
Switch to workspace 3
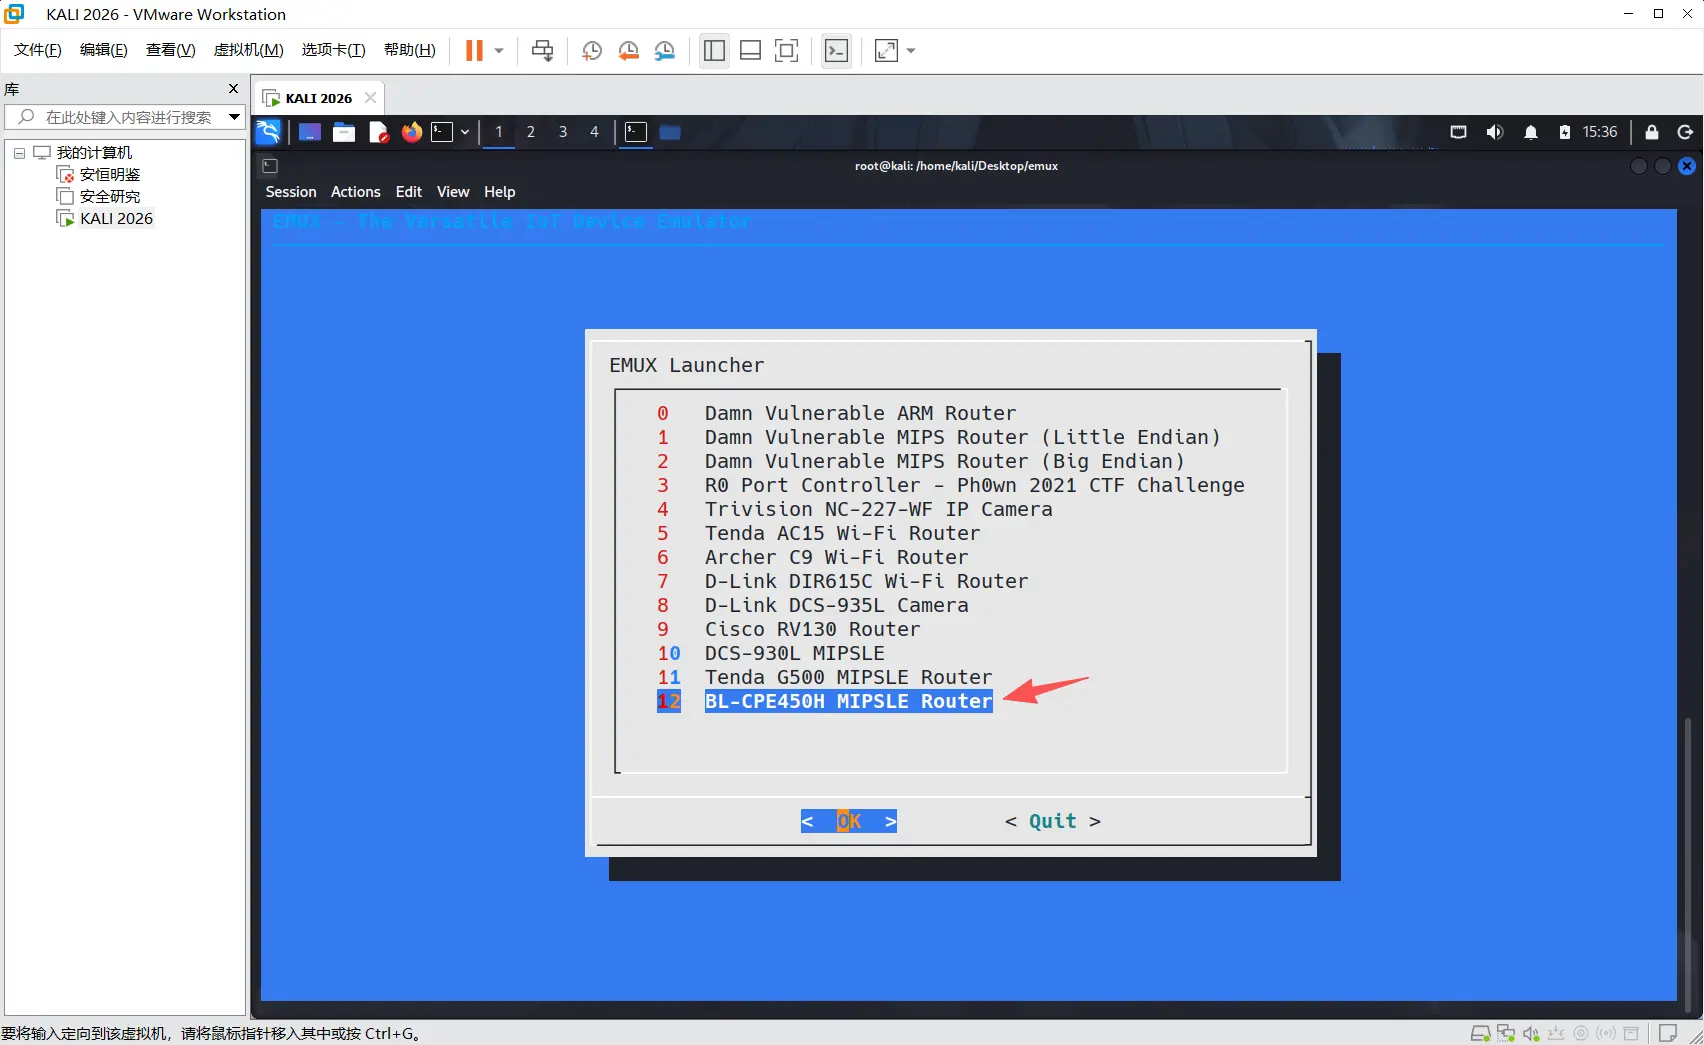[563, 132]
